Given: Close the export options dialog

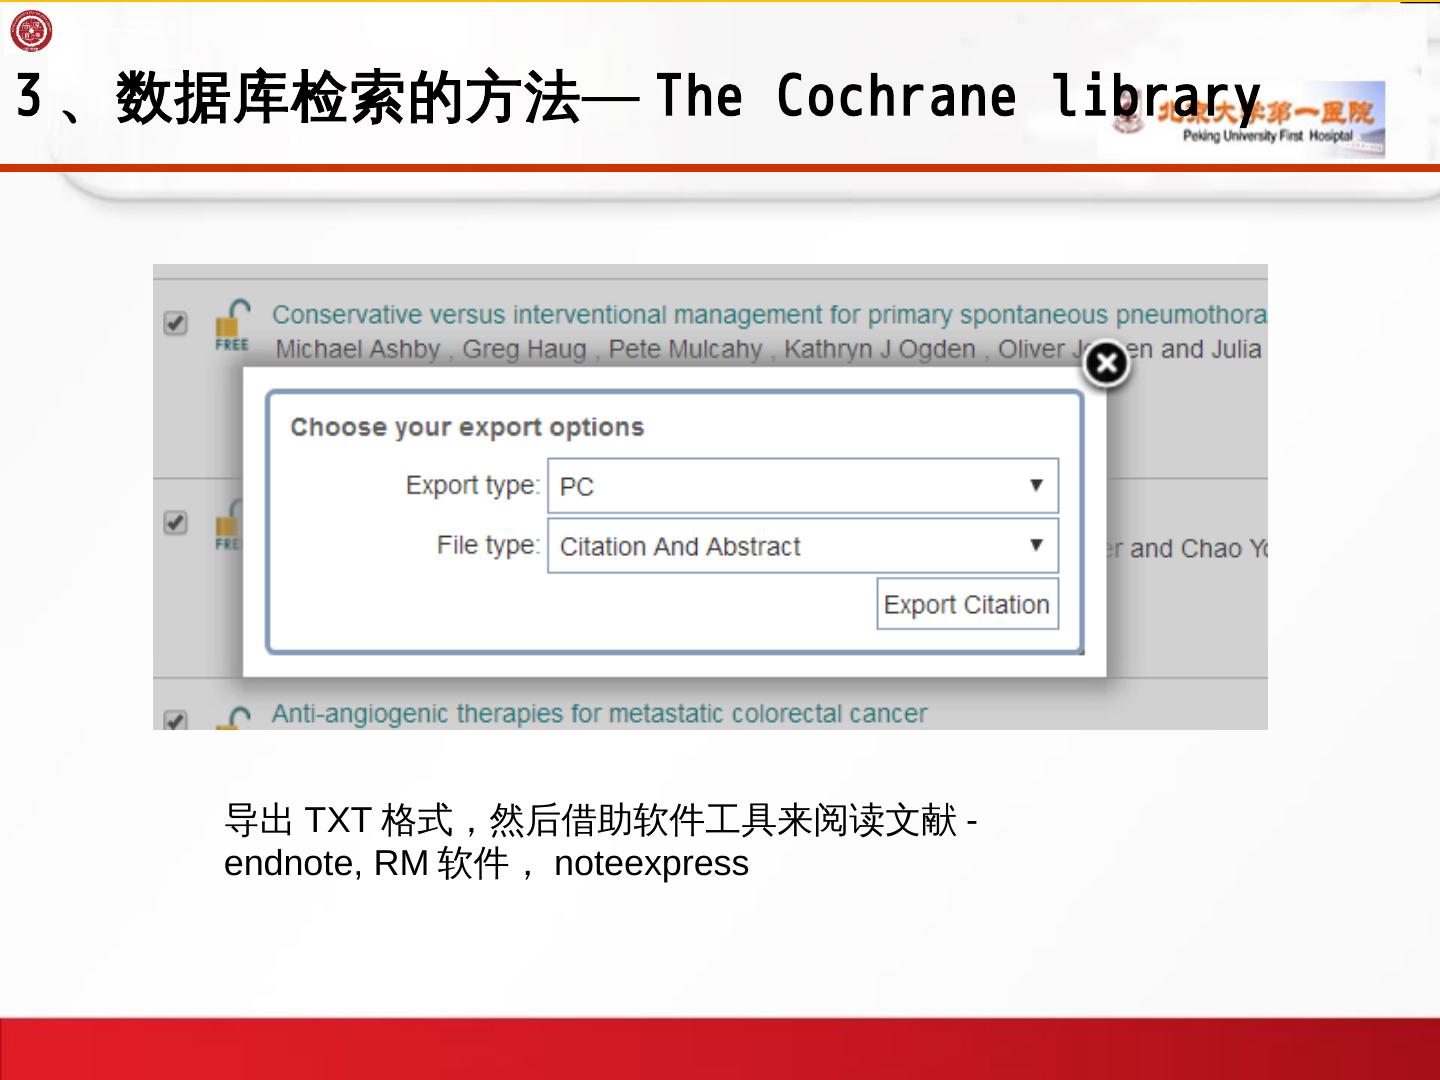Looking at the screenshot, I should [x=1106, y=364].
